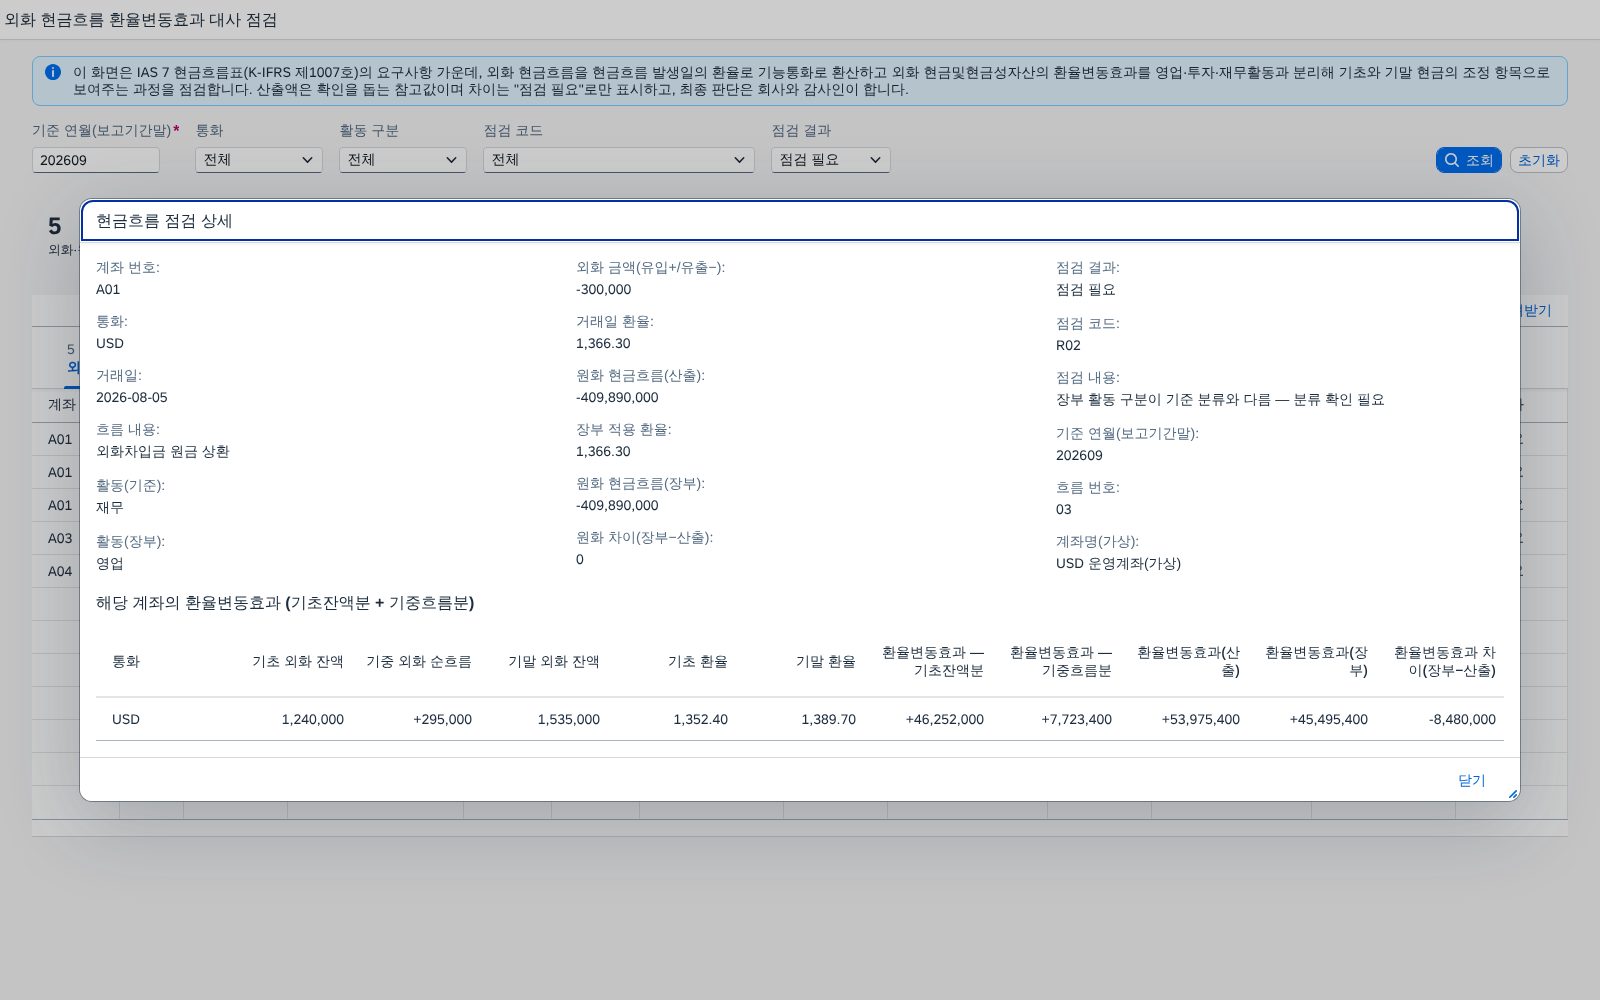Image resolution: width=1600 pixels, height=1000 pixels.
Task: Open the 통화 dropdown
Action: point(259,160)
